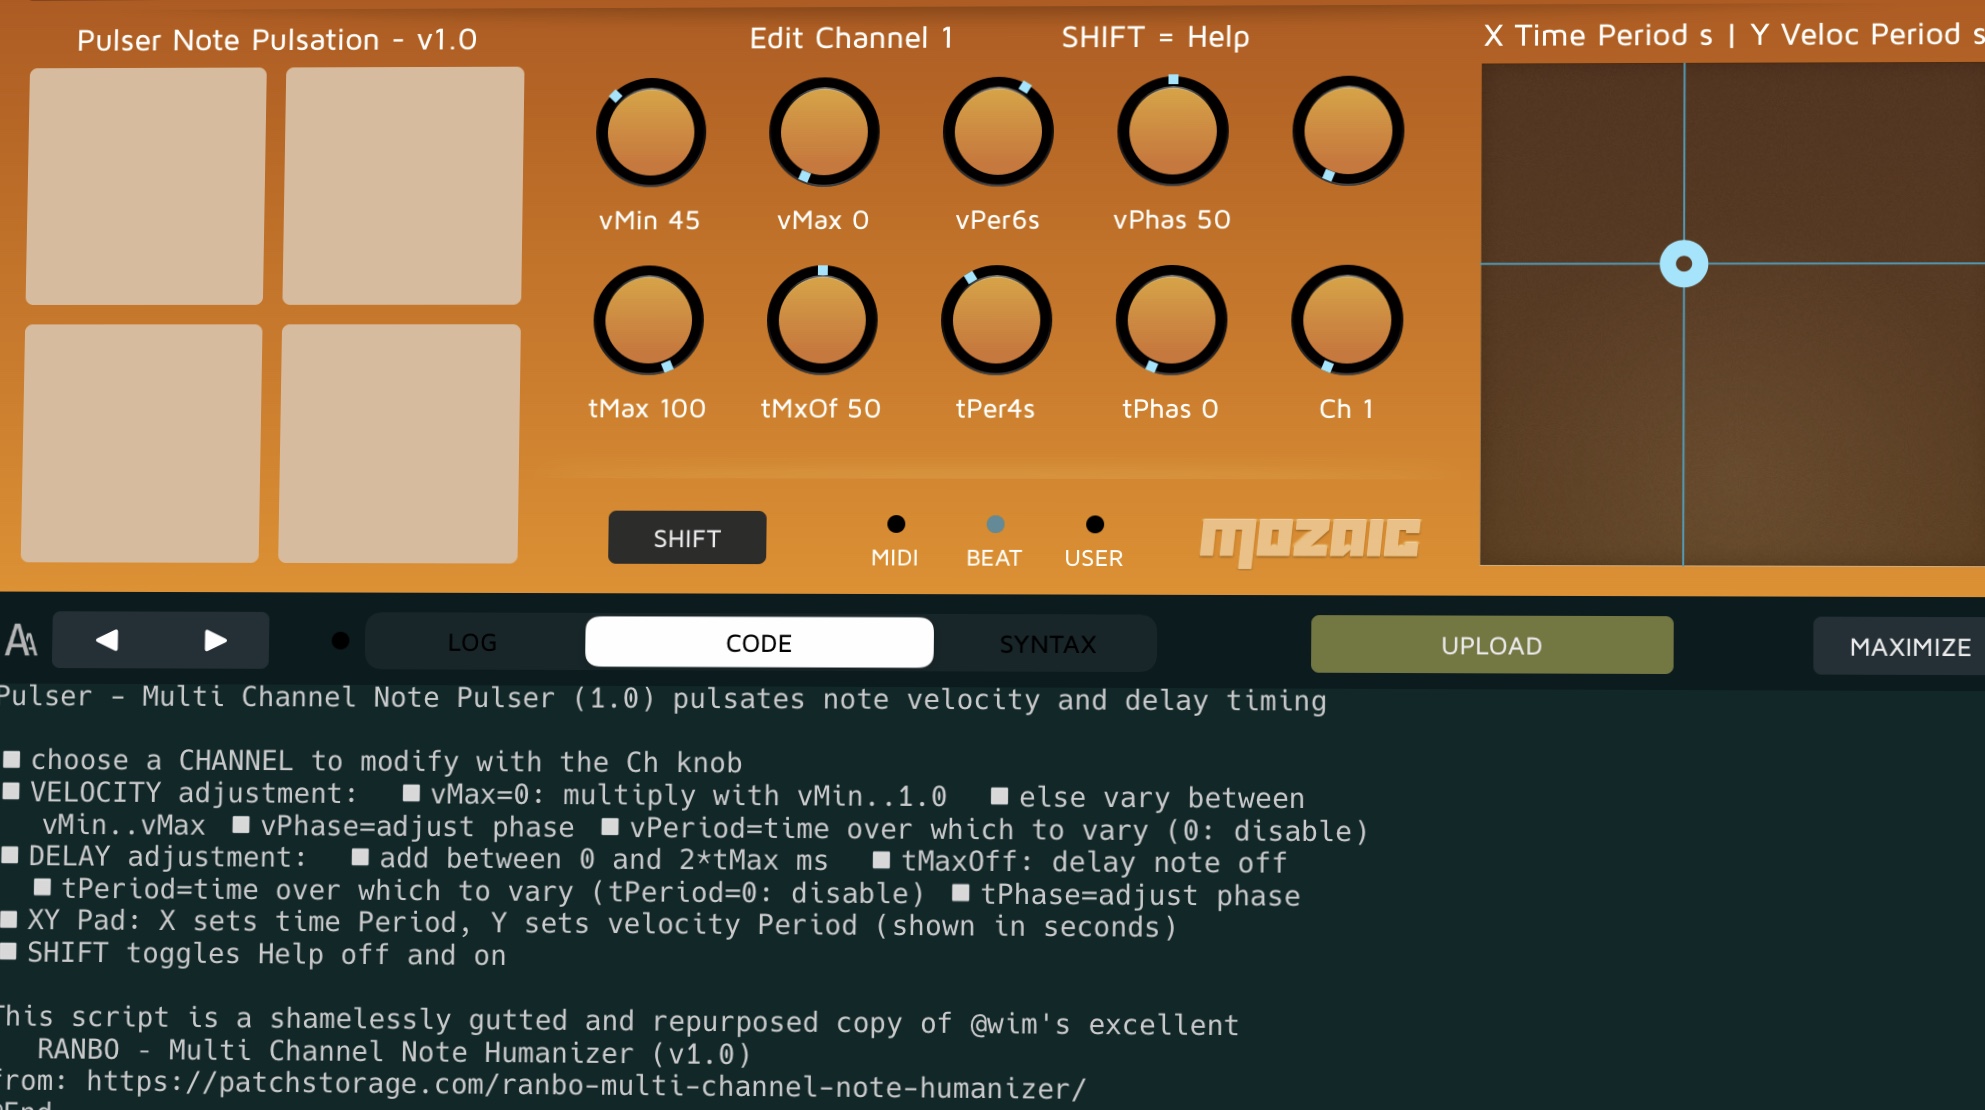This screenshot has width=1985, height=1110.
Task: Switch to the CODE tab
Action: click(x=759, y=643)
